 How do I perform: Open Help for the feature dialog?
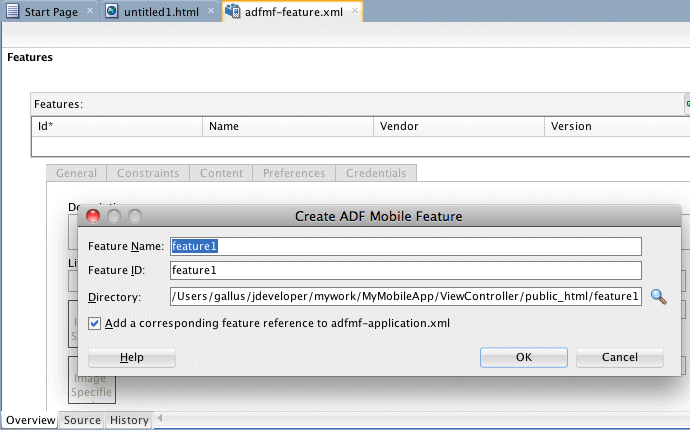coord(132,357)
